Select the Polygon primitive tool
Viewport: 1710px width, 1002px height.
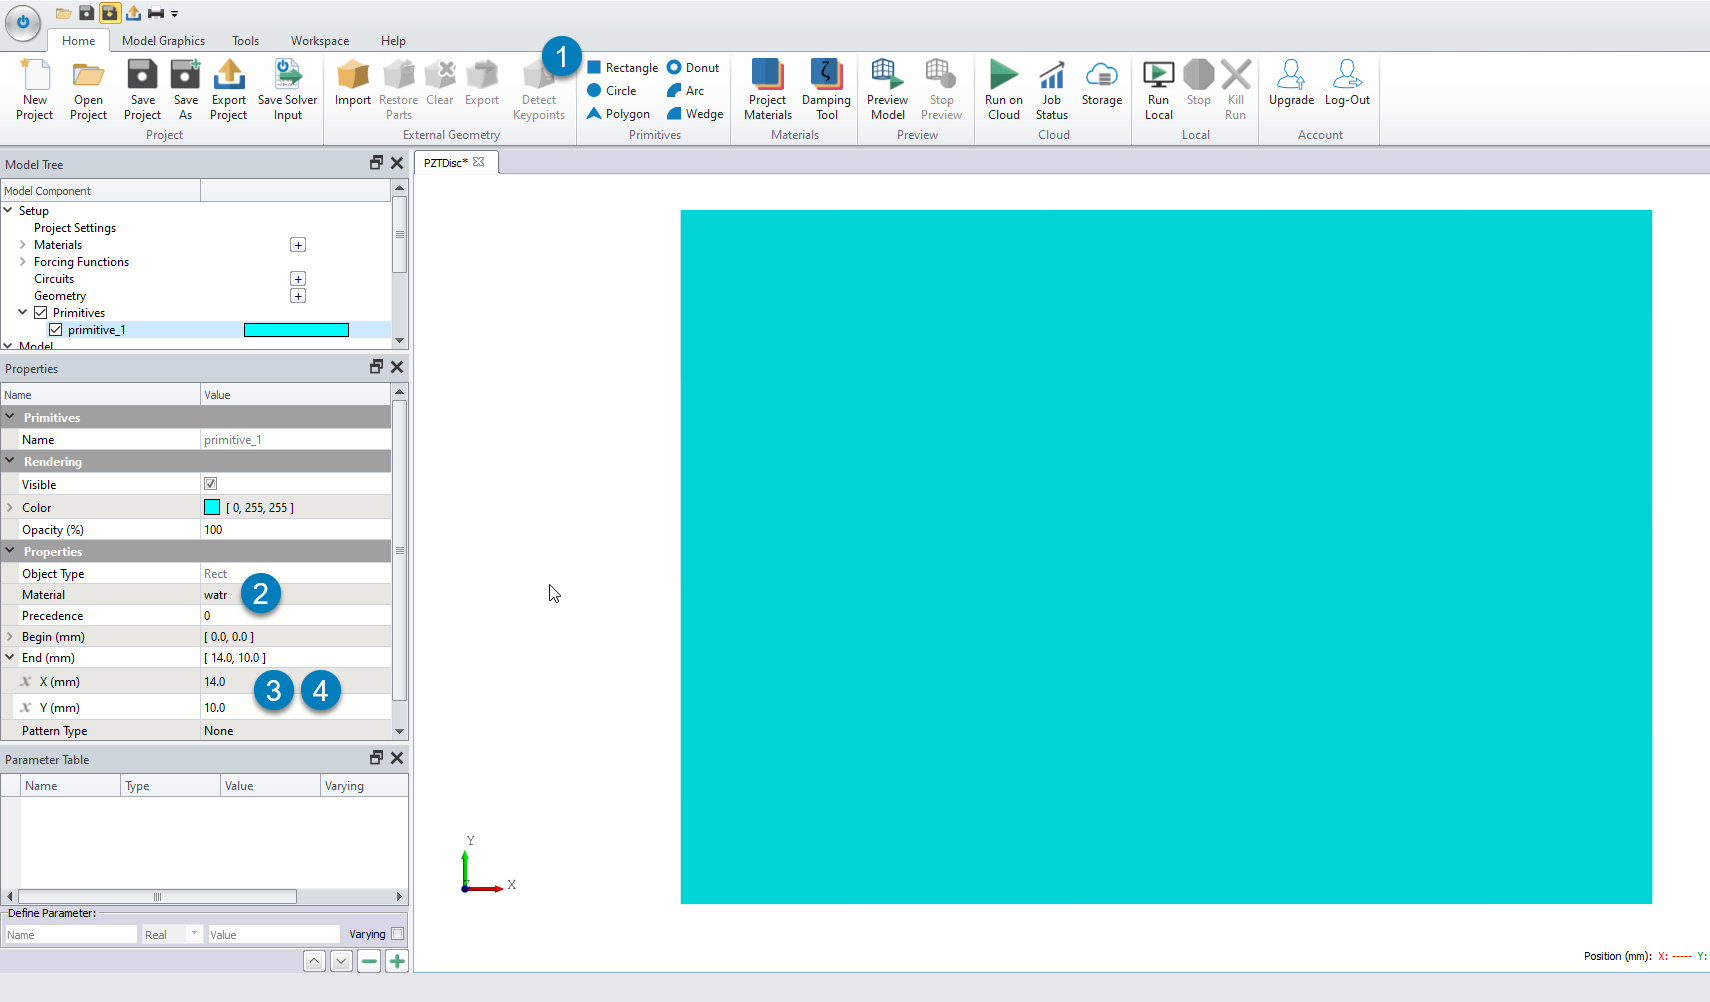(x=618, y=114)
